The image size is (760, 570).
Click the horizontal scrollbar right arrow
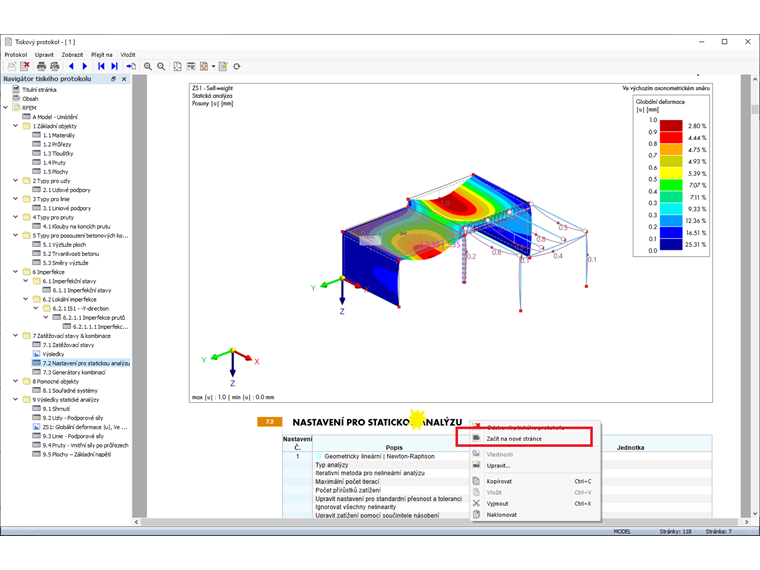pos(746,522)
